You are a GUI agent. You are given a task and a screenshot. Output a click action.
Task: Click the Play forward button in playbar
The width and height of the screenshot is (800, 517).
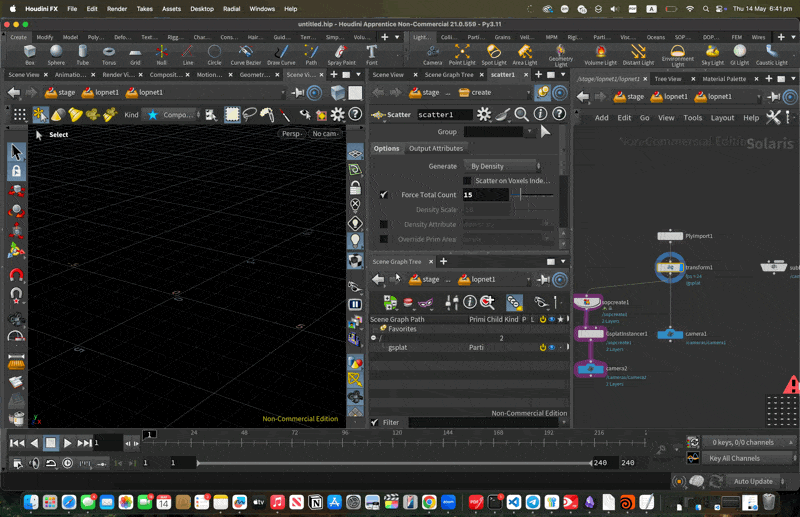(x=67, y=443)
